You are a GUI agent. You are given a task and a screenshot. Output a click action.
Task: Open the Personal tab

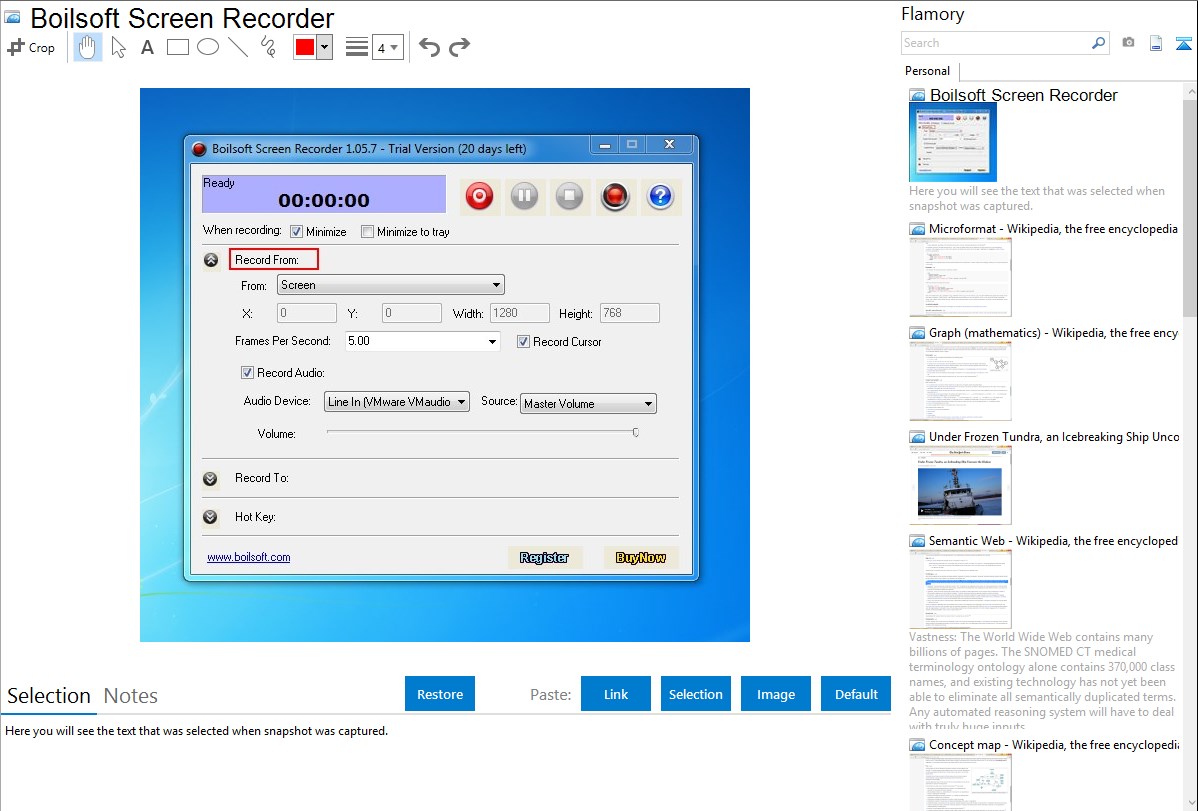[927, 71]
